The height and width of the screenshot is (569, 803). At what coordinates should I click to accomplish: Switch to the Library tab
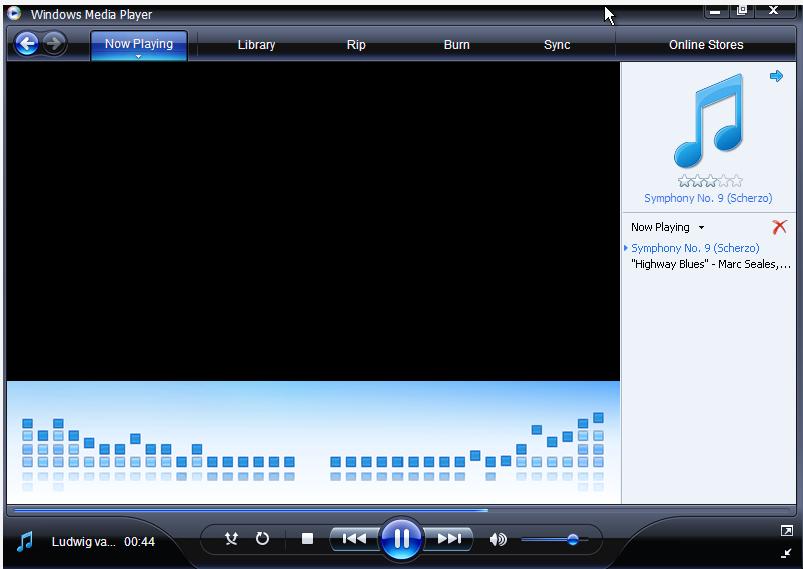click(x=256, y=45)
